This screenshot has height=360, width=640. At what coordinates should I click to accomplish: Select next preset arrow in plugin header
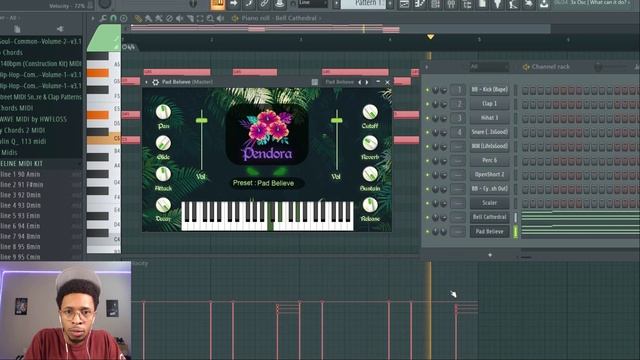point(367,82)
